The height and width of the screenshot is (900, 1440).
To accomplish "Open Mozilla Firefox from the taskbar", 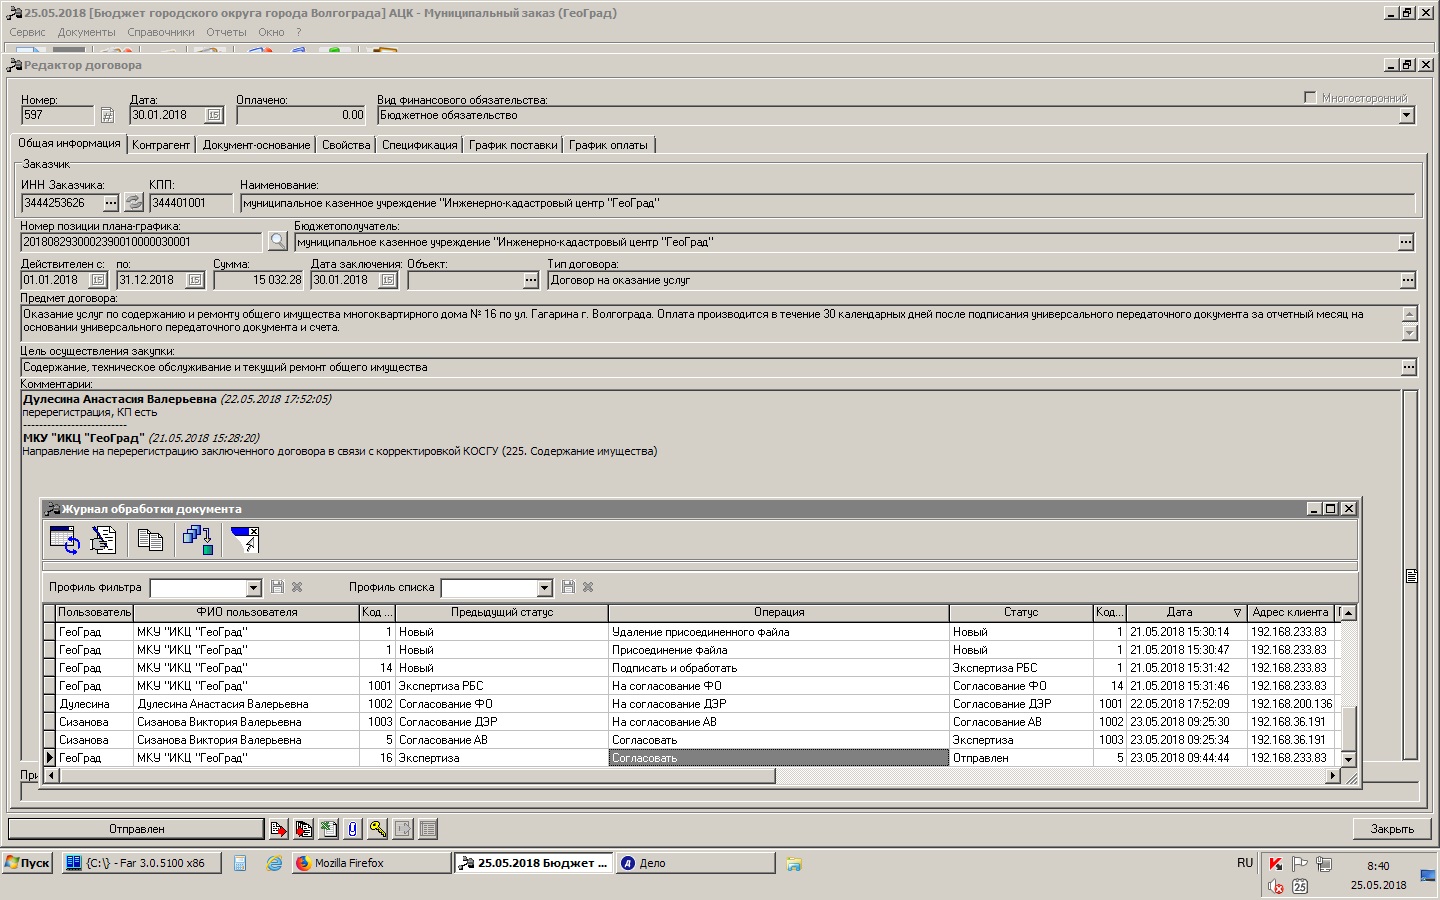I will point(370,863).
